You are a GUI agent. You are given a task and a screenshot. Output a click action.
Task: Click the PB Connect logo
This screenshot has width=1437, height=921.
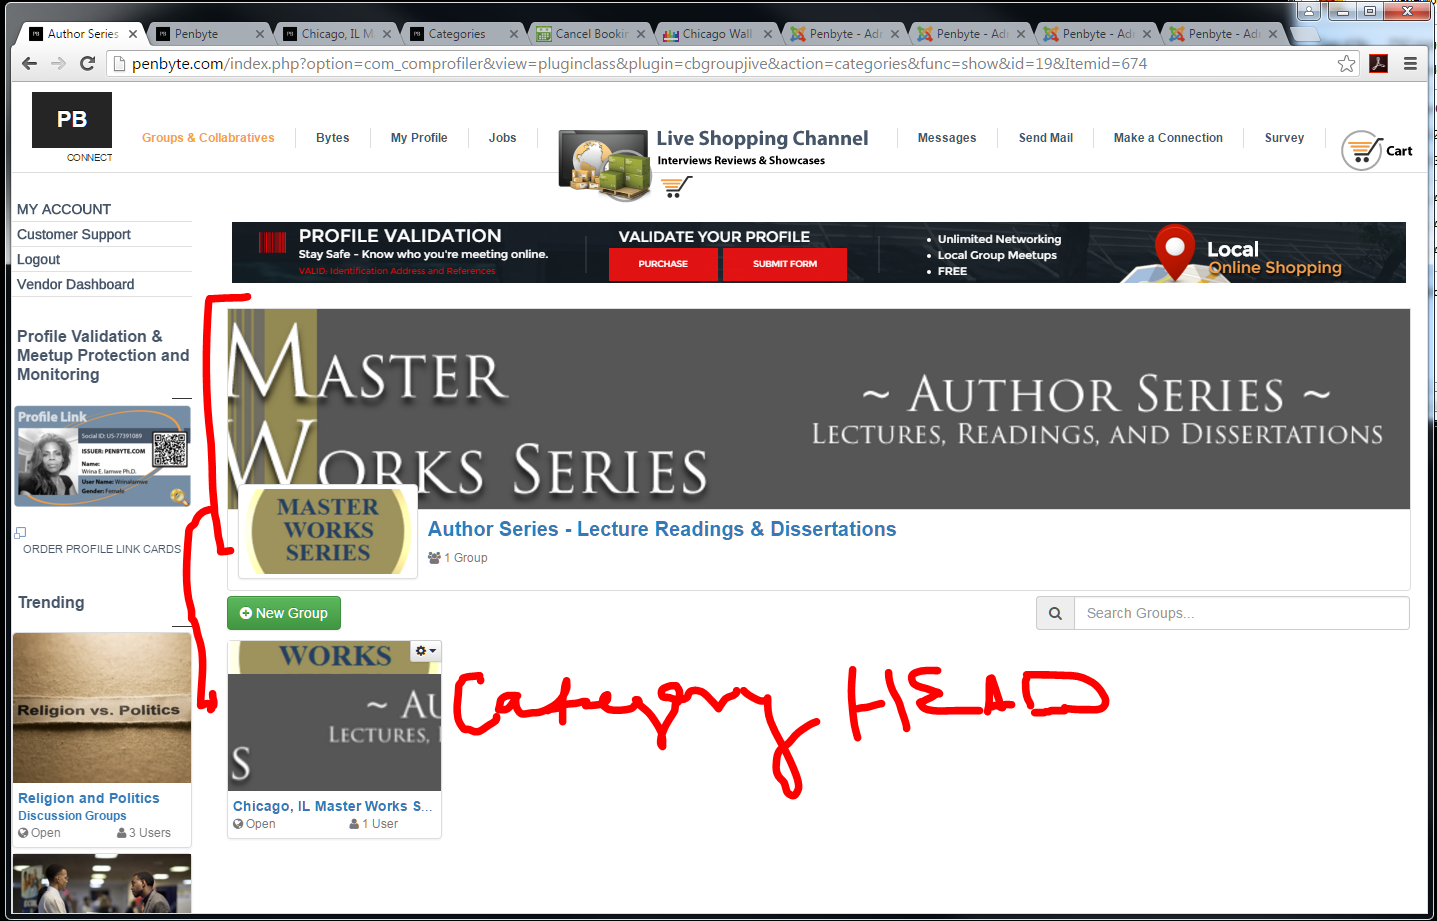pos(72,127)
